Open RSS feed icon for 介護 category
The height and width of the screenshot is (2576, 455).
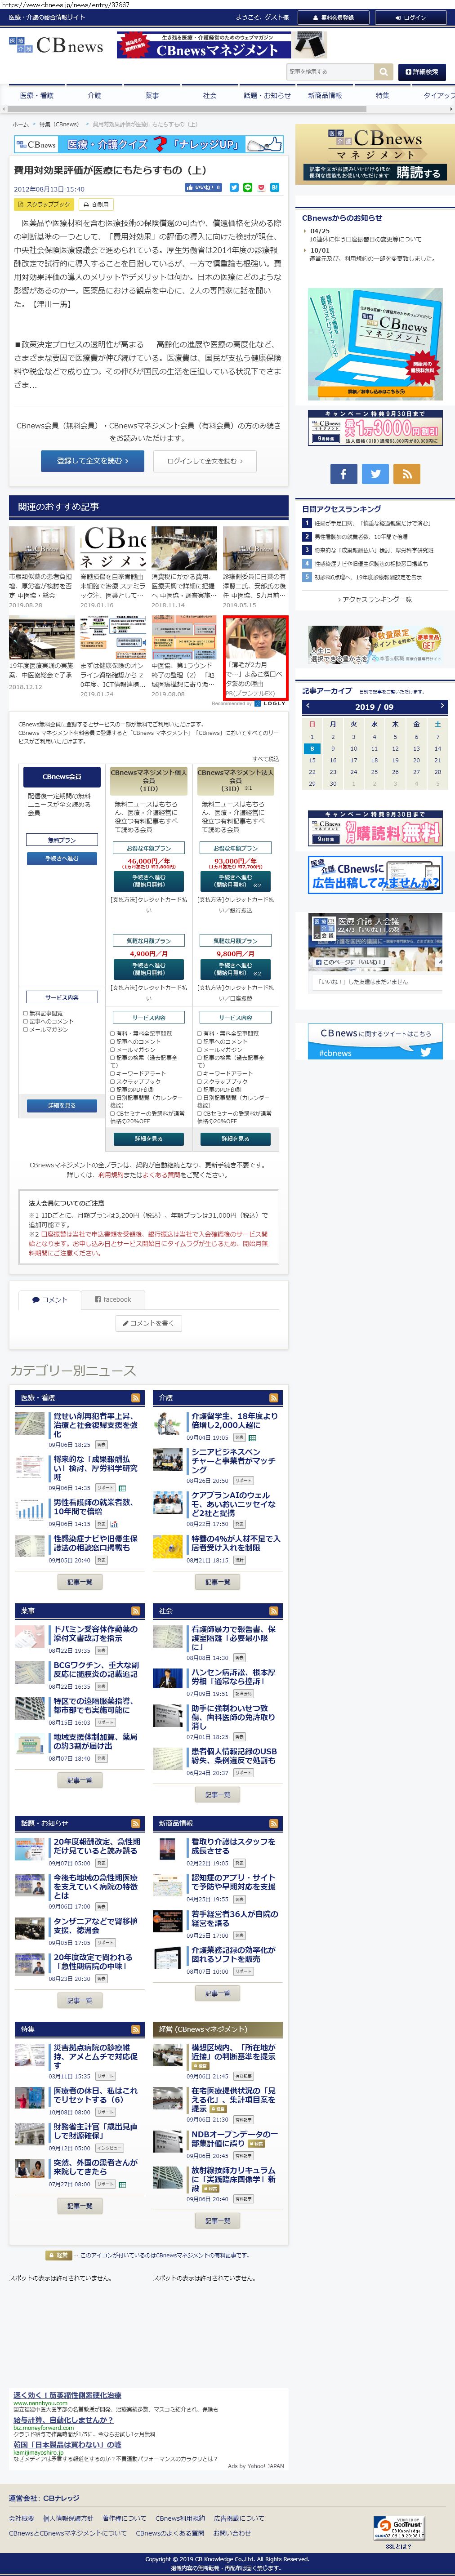click(x=273, y=1398)
